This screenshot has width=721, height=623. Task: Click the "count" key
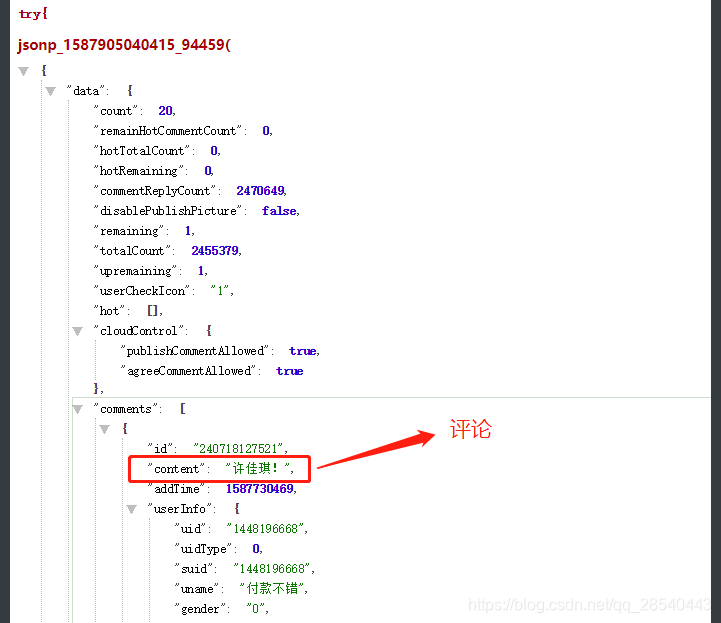point(116,111)
